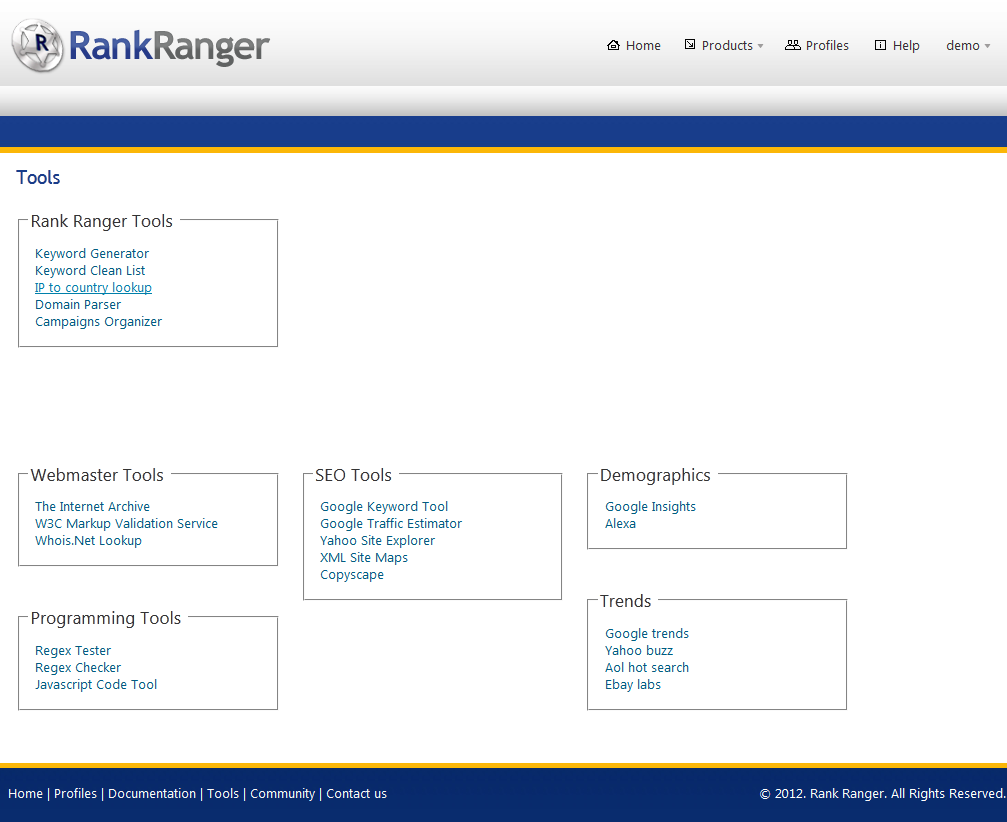Click the Profiles people icon
Screen dimensions: 1007x822
coord(792,45)
